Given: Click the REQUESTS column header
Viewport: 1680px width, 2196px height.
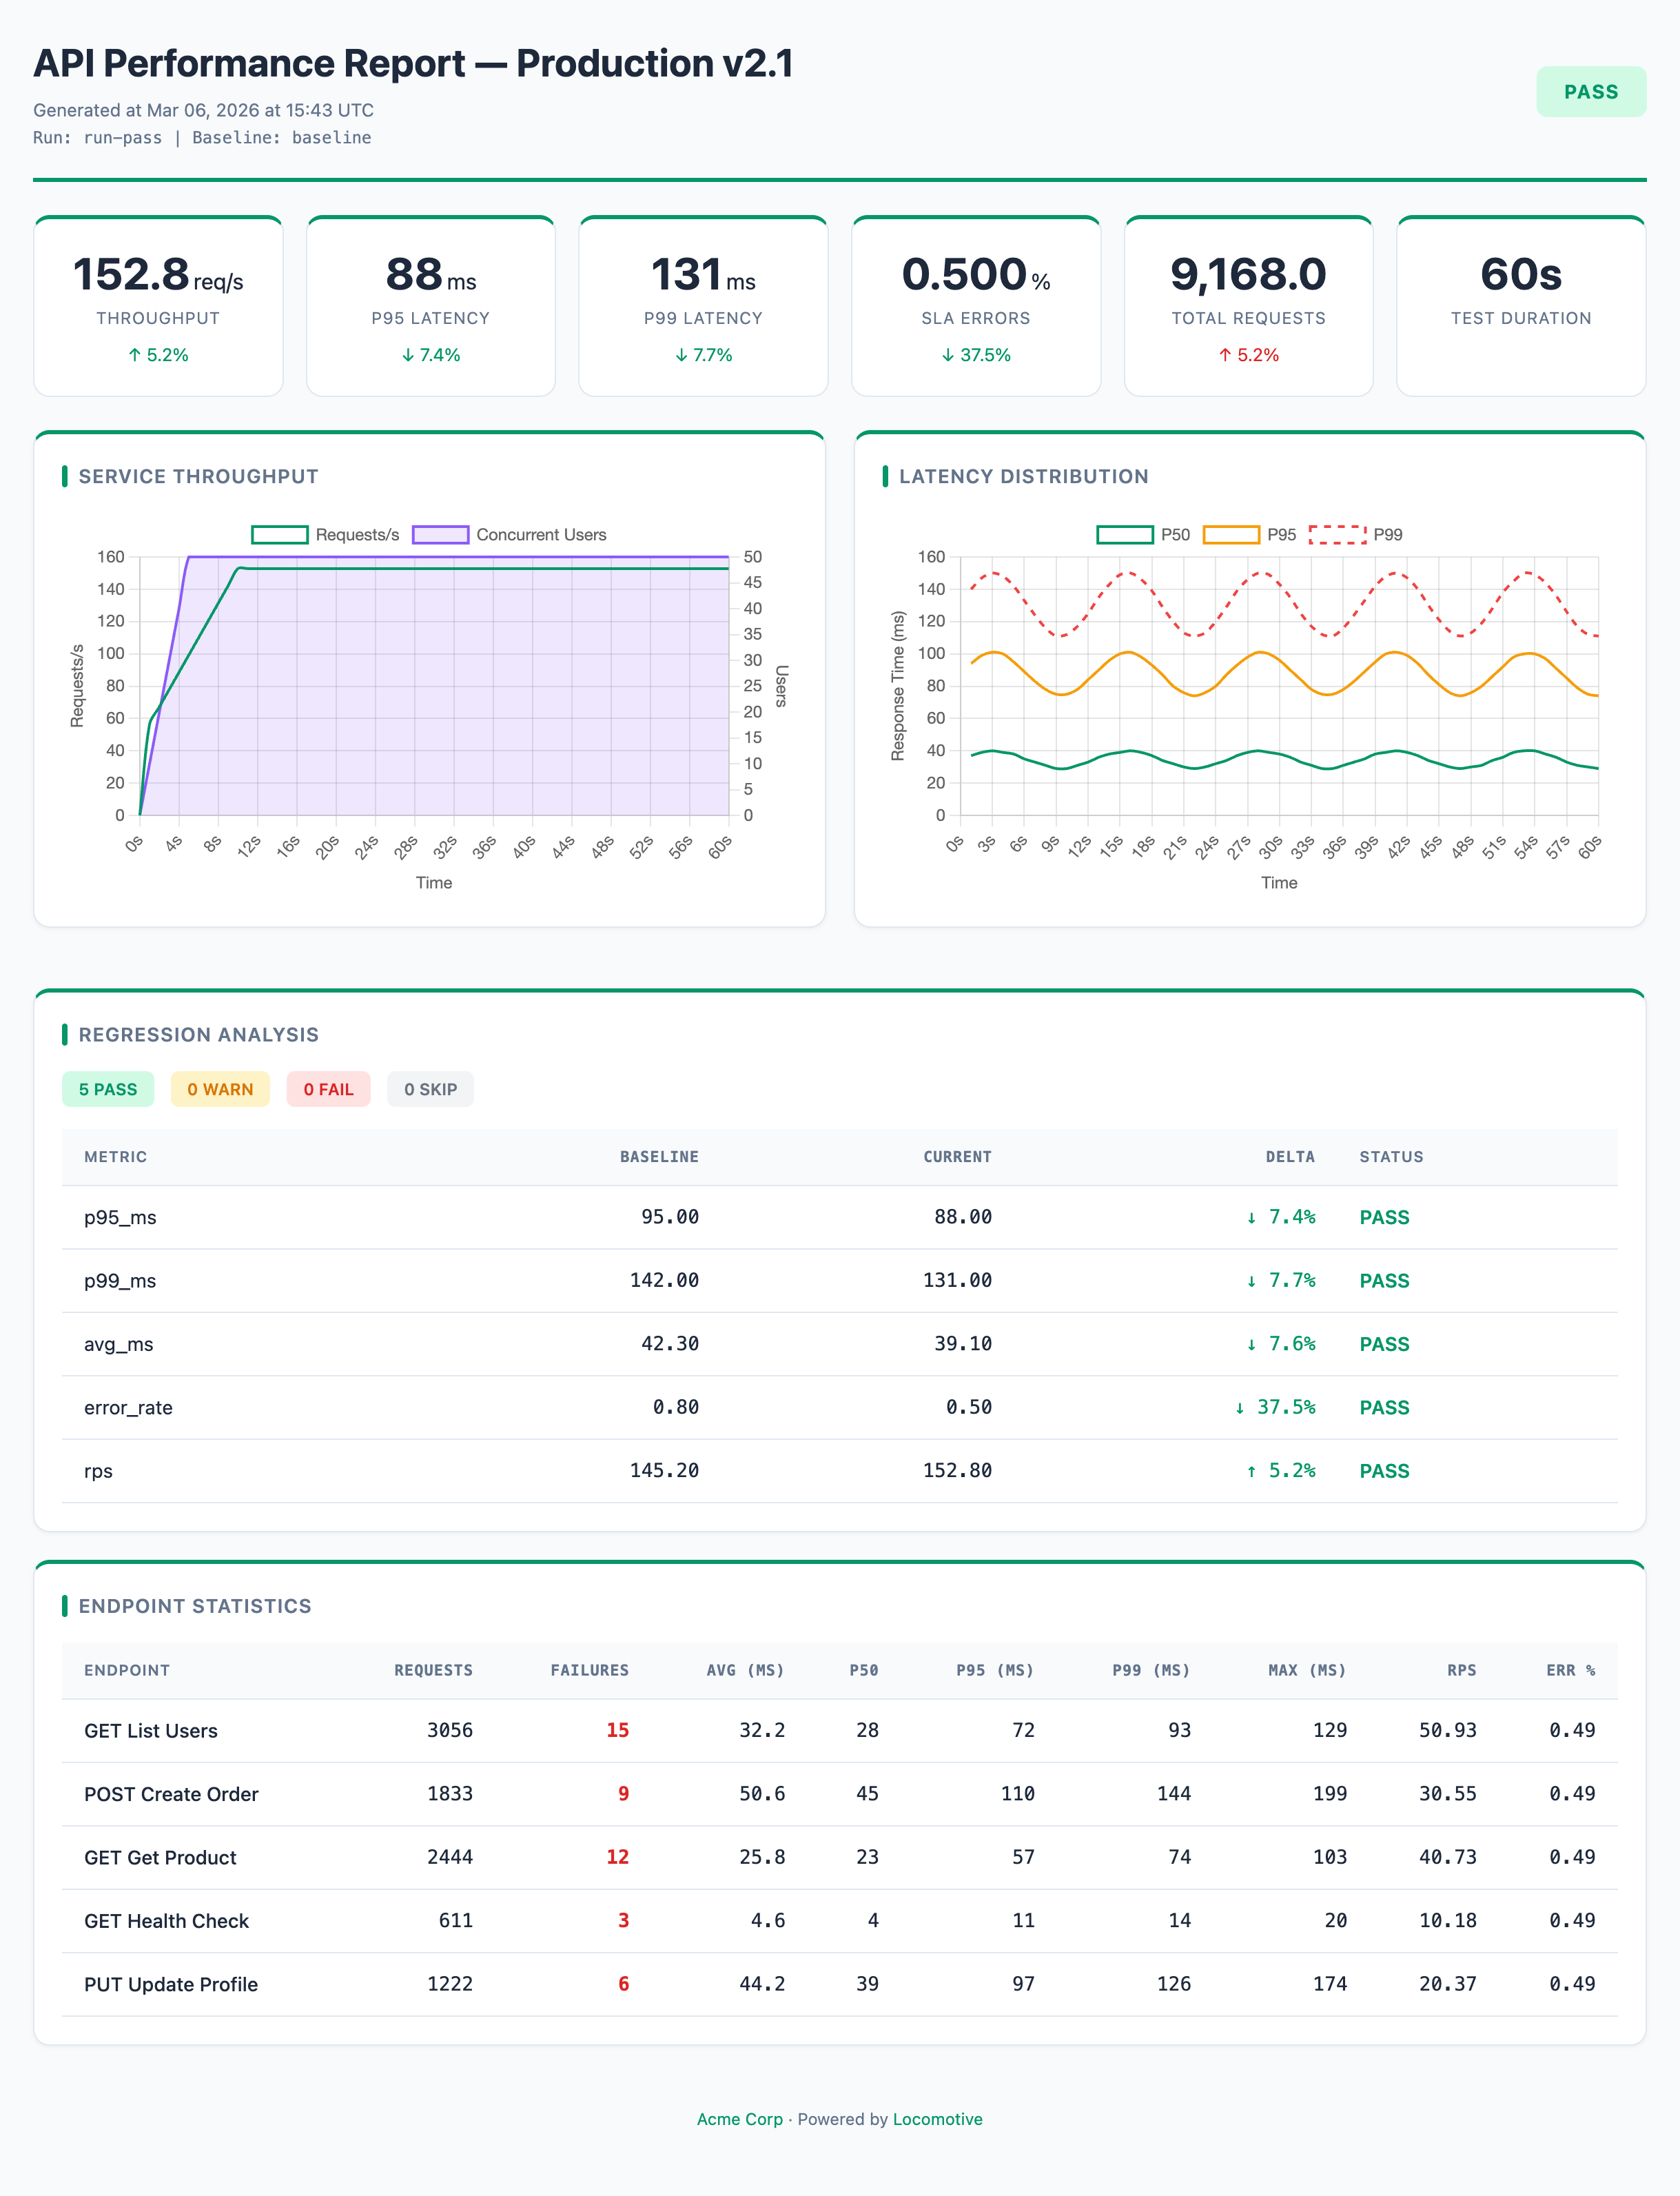Looking at the screenshot, I should coord(433,1670).
